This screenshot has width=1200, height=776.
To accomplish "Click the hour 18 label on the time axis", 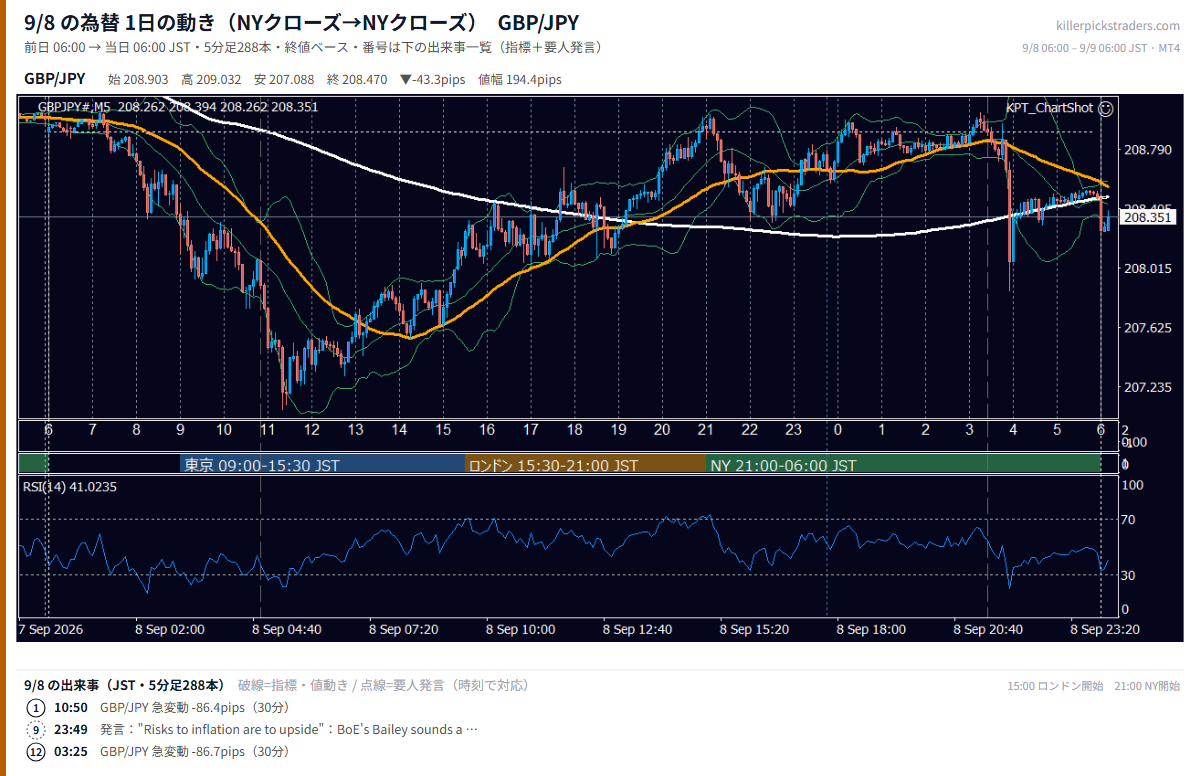I will (x=574, y=430).
